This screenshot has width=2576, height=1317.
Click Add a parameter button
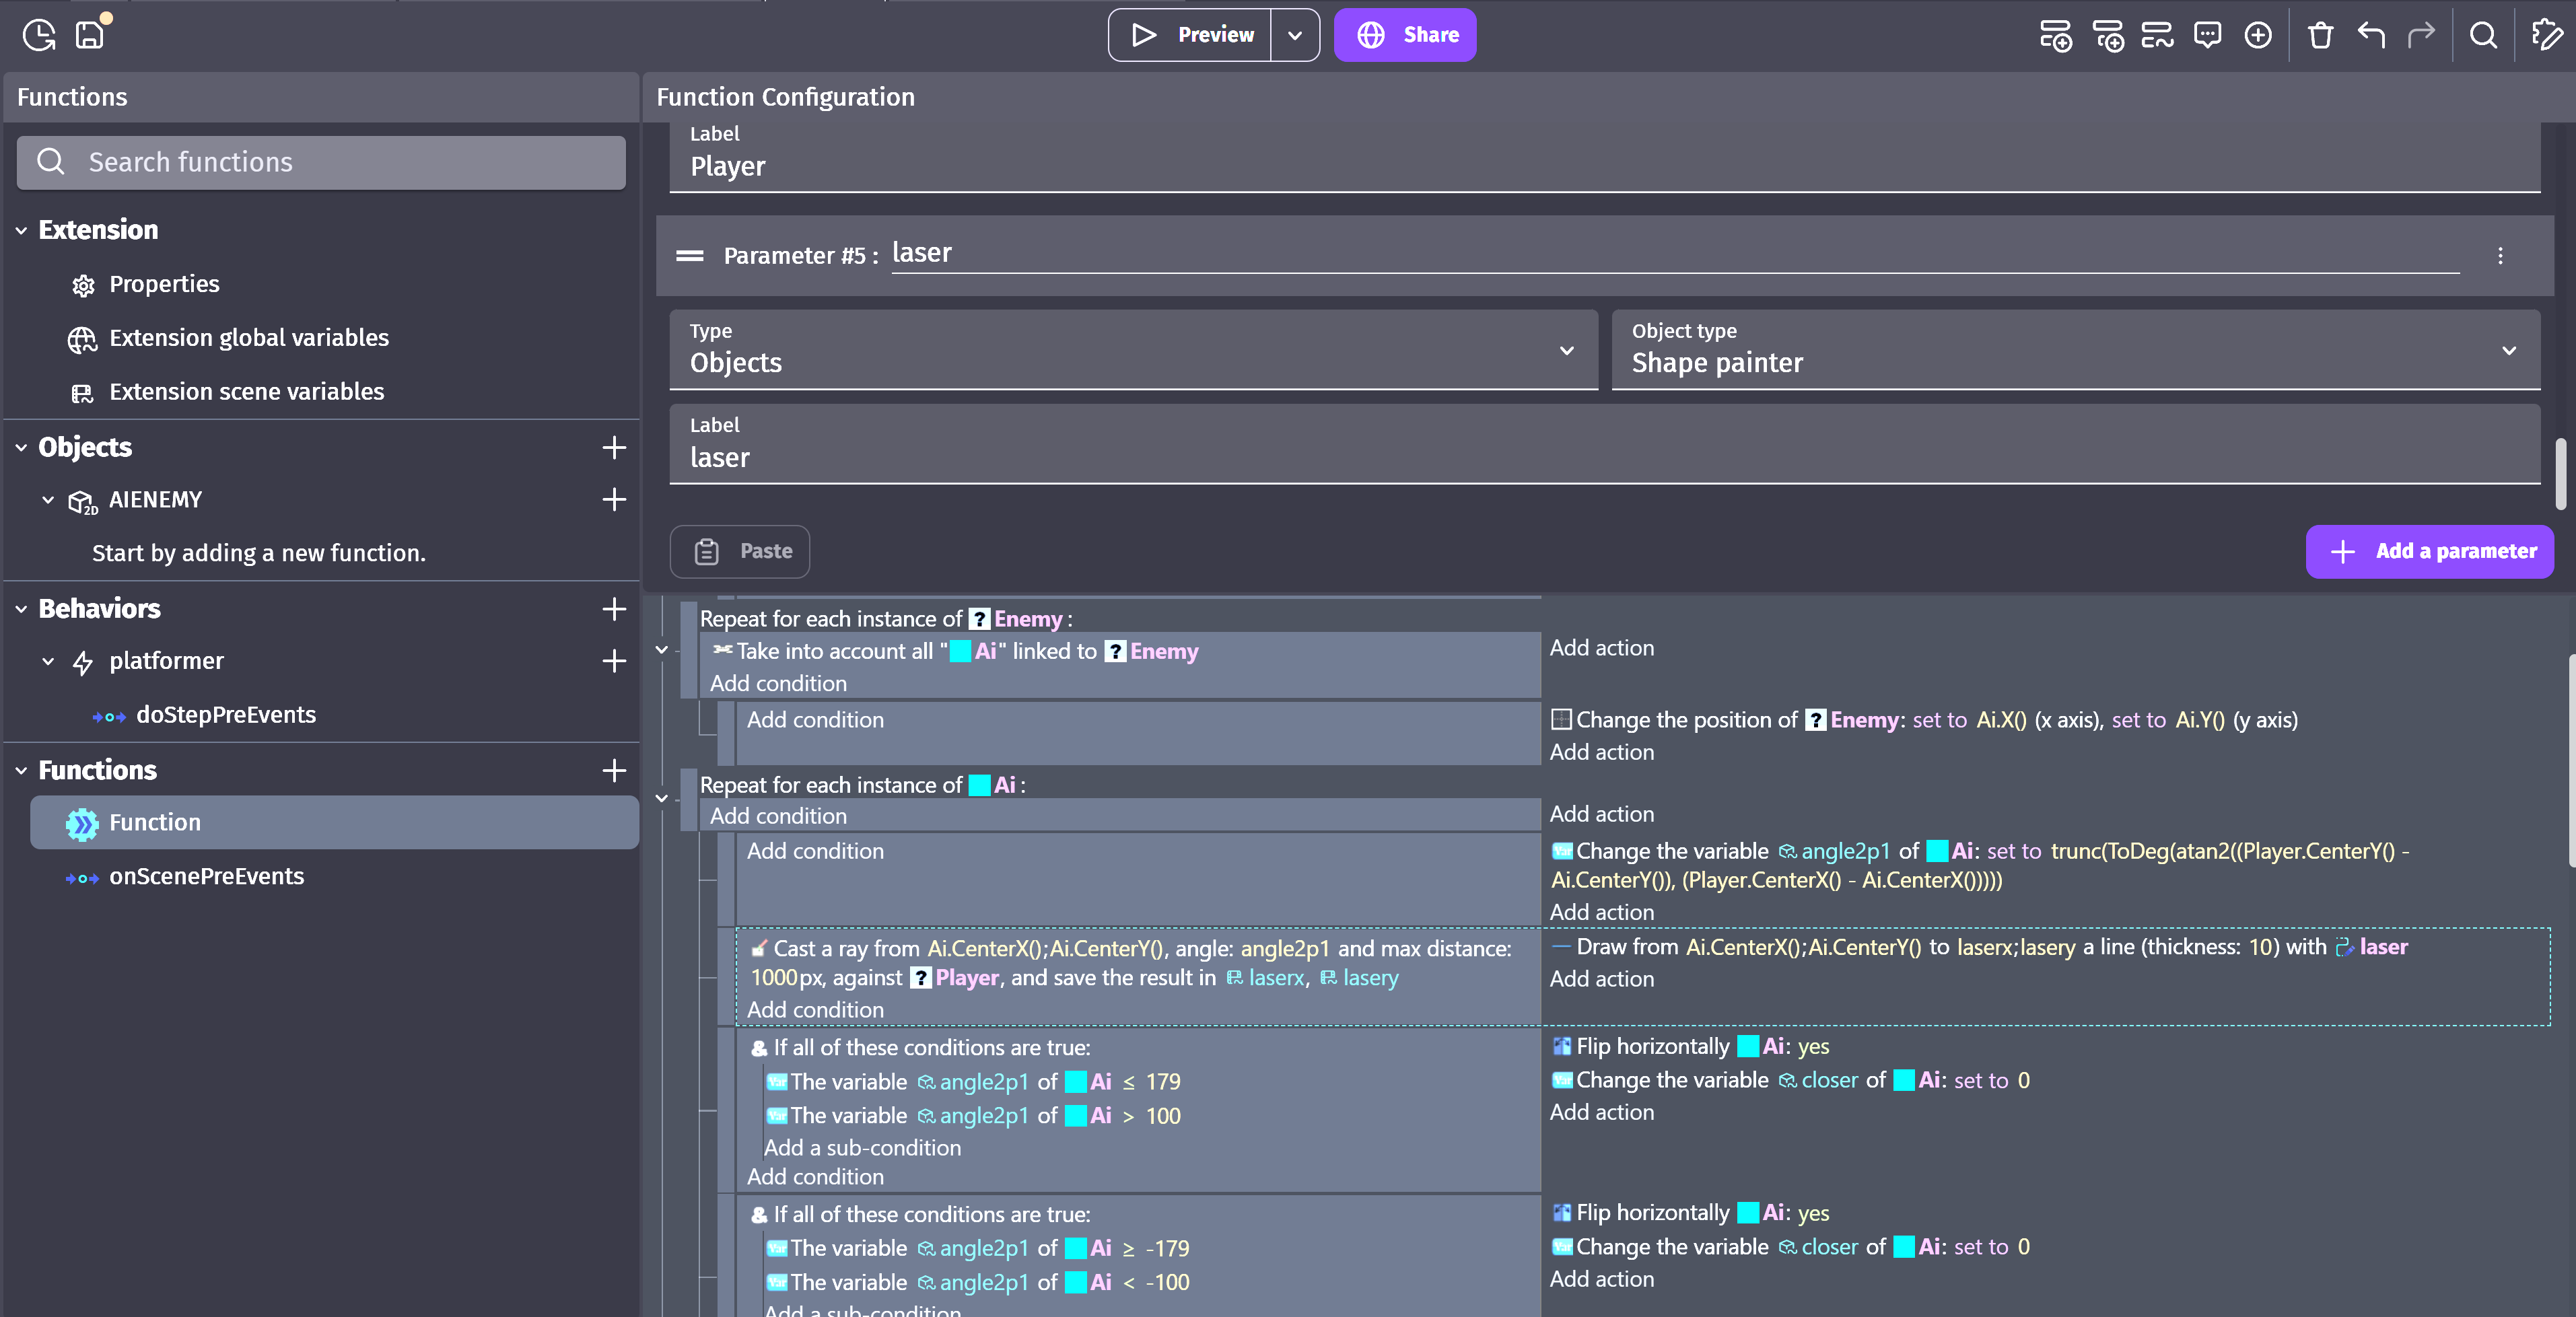2429,551
